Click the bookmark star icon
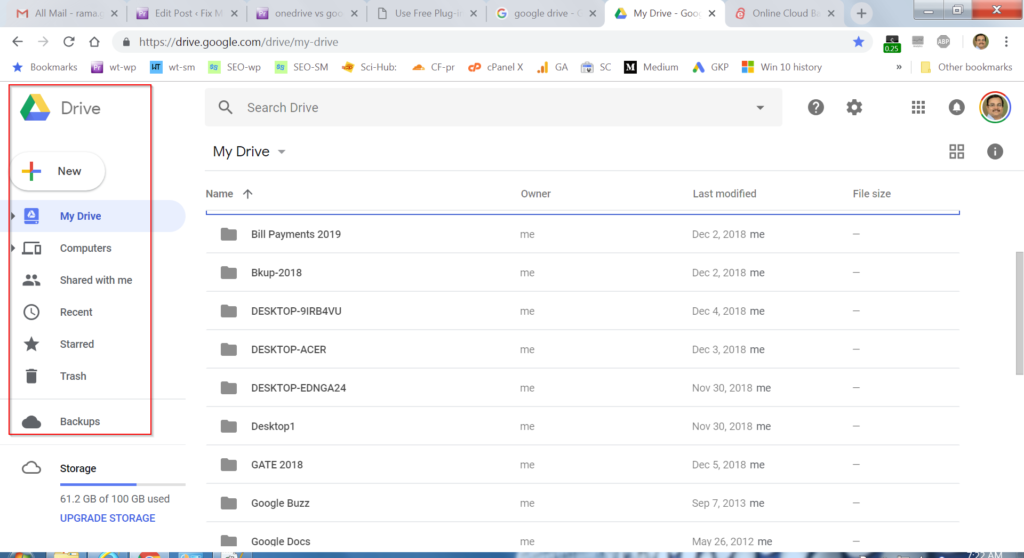Screen dimensions: 1024x558 click(x=858, y=42)
